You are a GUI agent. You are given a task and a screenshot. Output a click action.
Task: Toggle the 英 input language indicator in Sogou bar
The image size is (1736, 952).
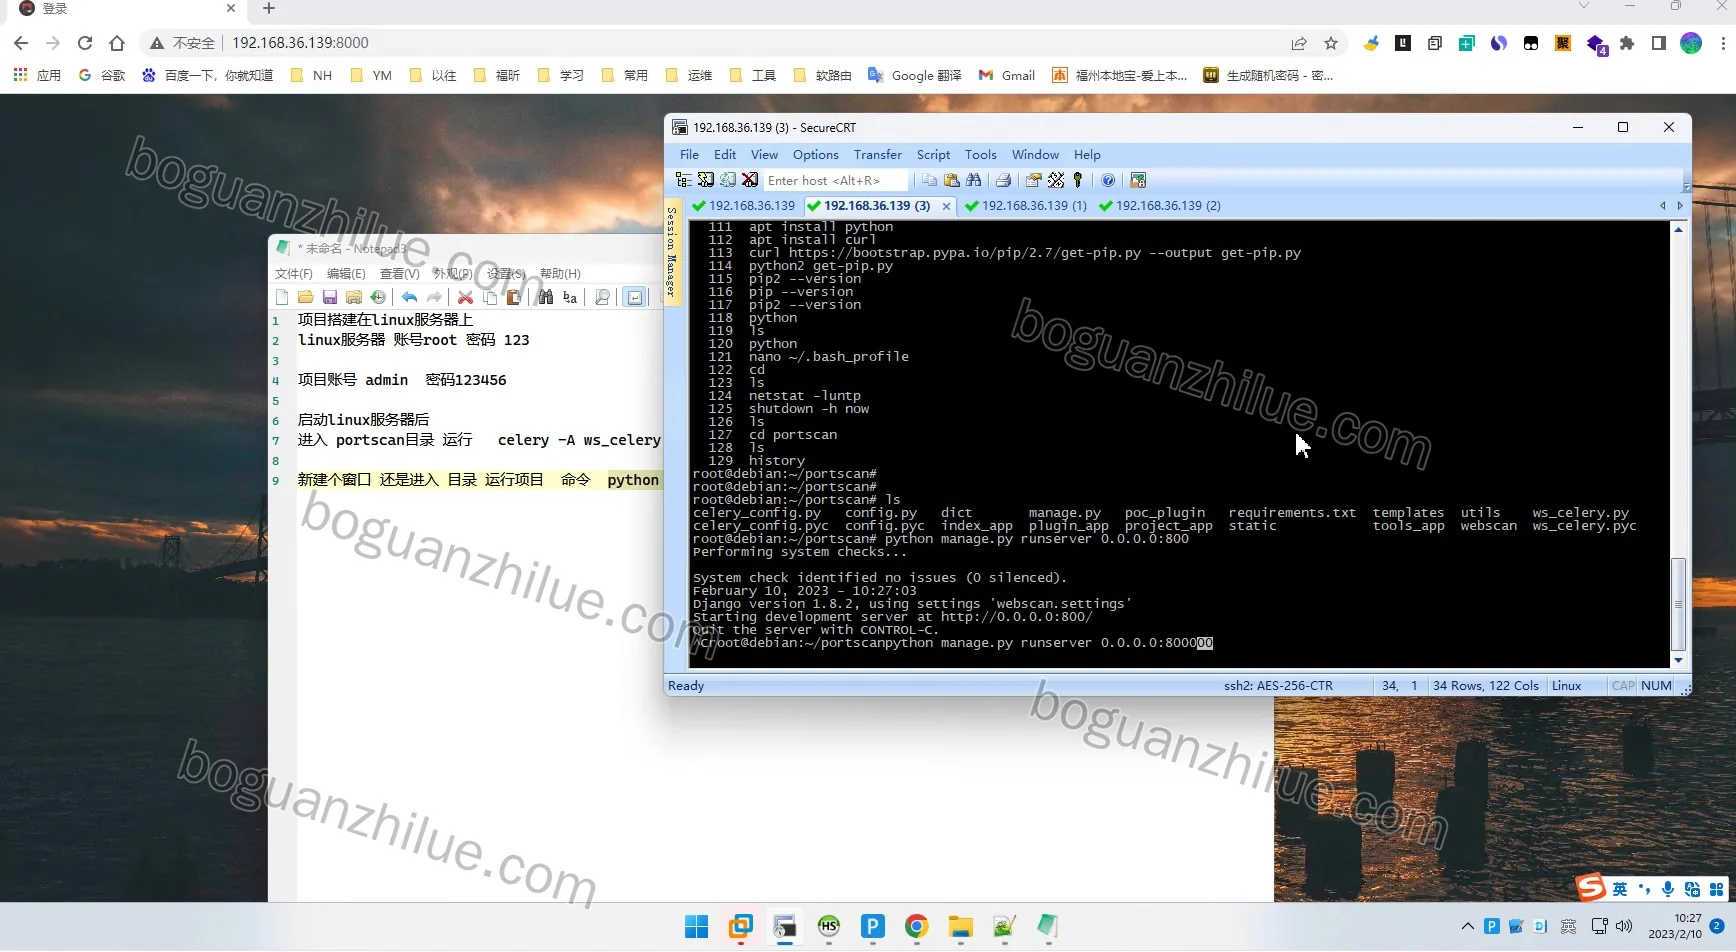[1620, 889]
